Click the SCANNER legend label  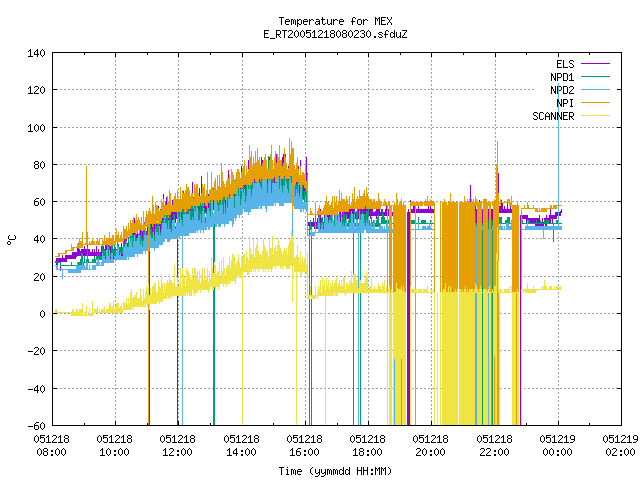click(553, 116)
